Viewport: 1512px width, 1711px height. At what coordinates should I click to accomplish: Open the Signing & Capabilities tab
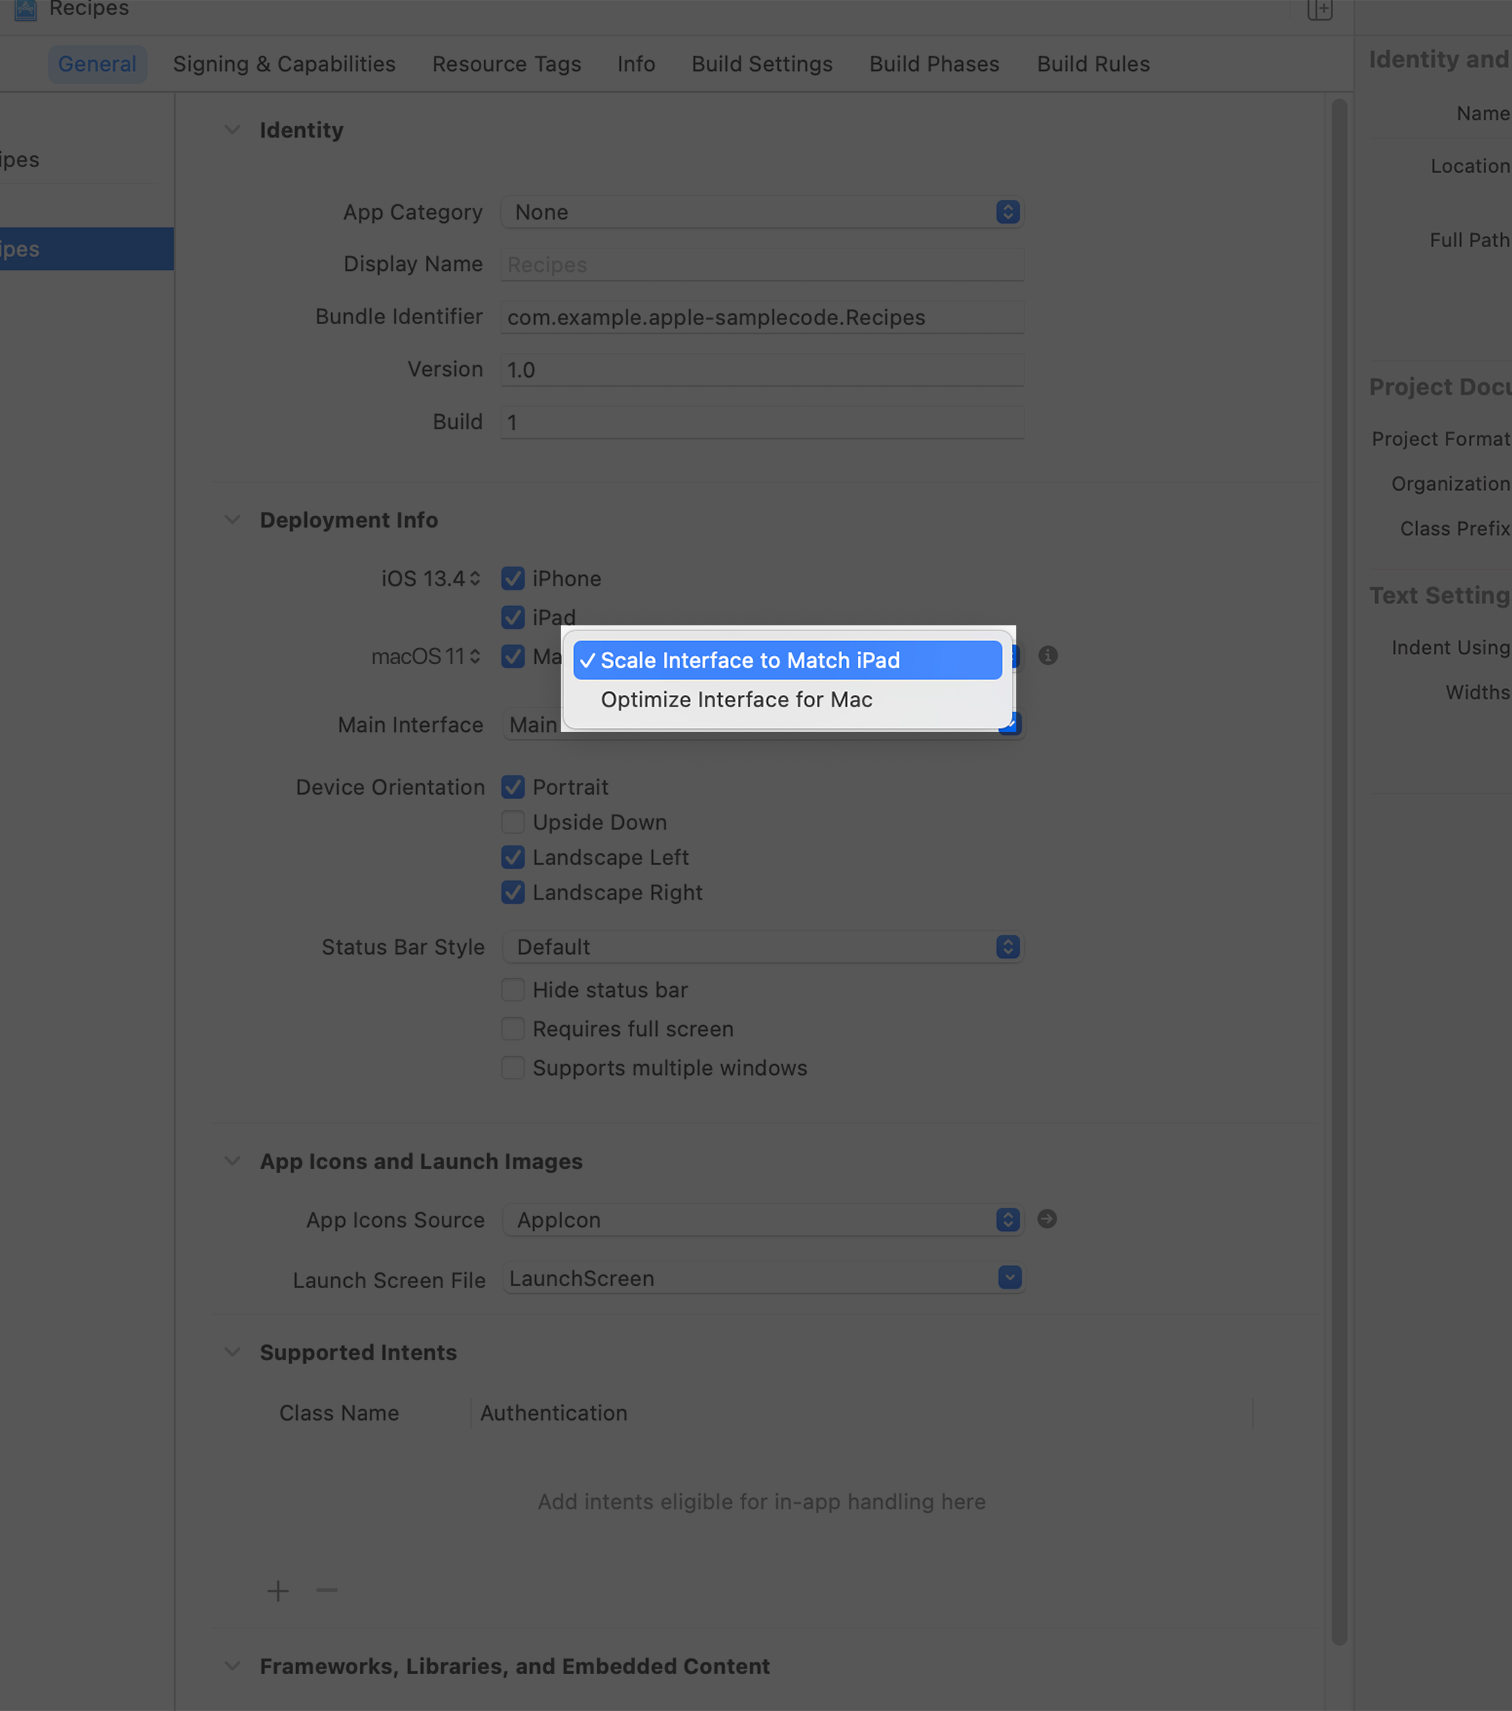[284, 64]
